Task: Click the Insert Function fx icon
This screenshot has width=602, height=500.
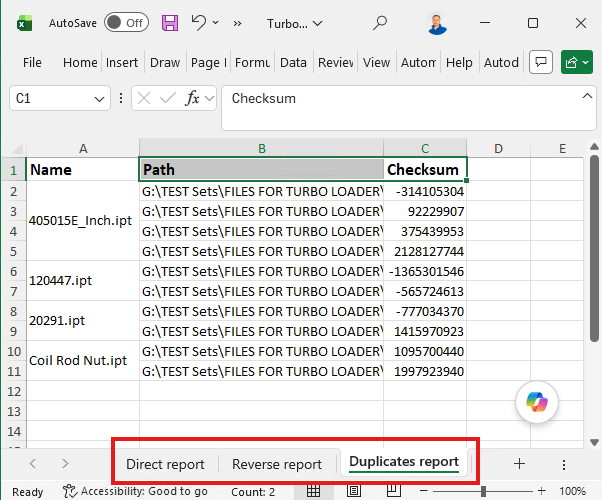Action: click(x=192, y=98)
